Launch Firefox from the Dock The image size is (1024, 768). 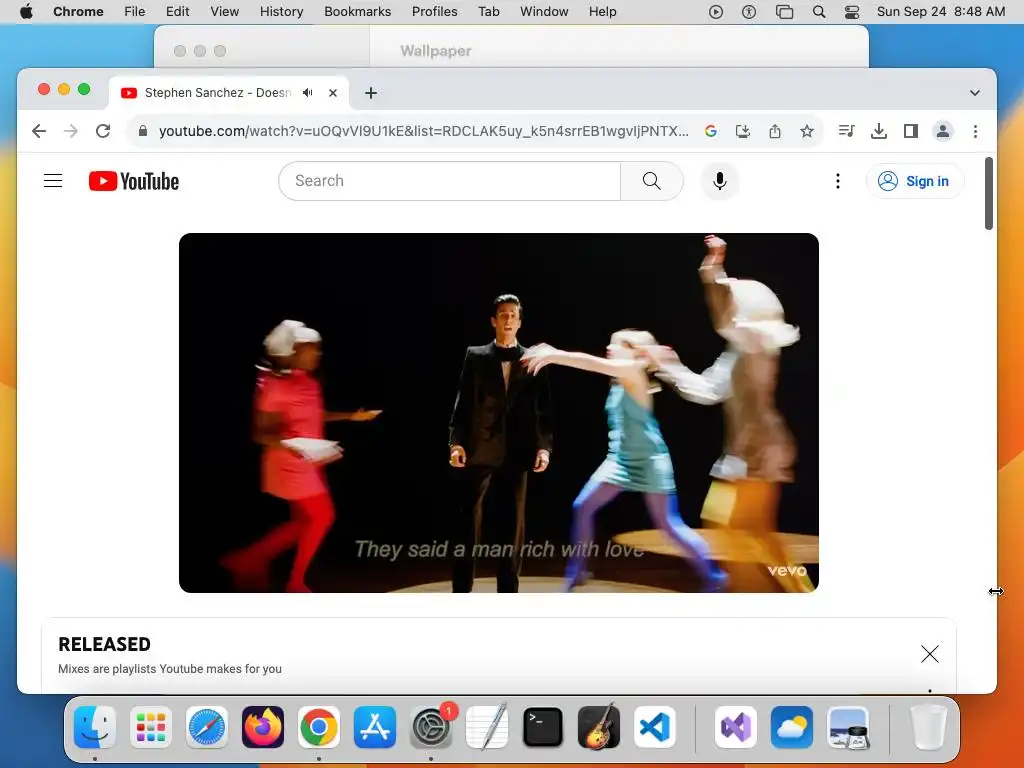pos(263,727)
